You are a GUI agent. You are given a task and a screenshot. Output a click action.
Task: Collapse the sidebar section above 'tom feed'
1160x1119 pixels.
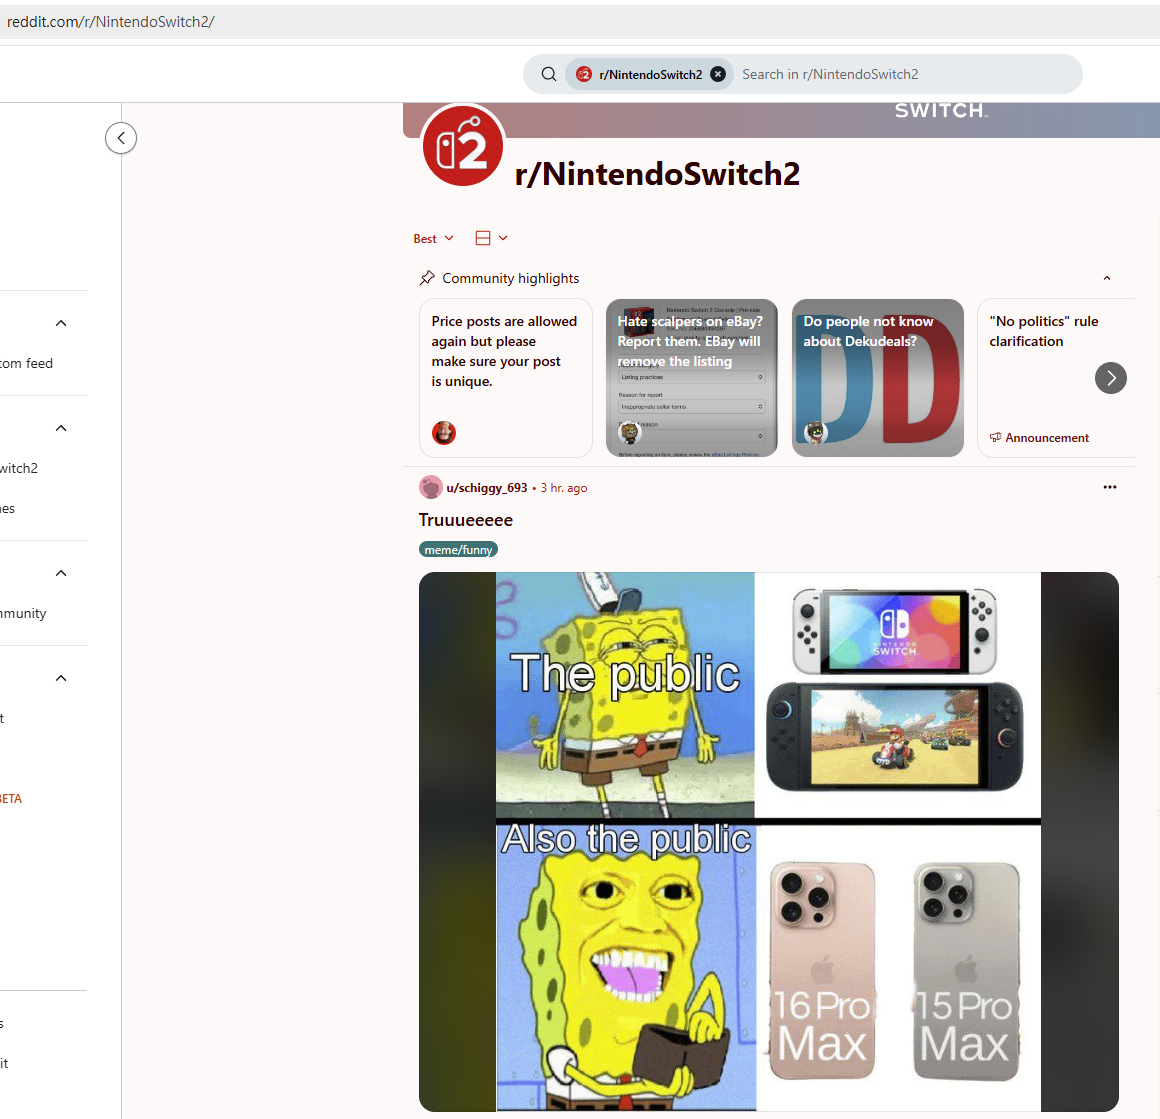[x=61, y=323]
